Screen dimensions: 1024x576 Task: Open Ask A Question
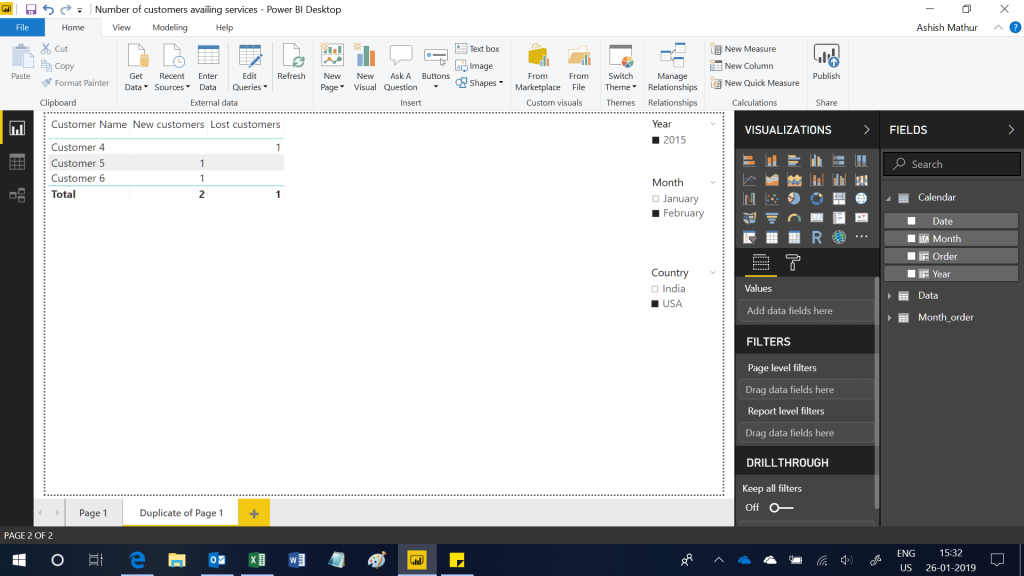400,68
